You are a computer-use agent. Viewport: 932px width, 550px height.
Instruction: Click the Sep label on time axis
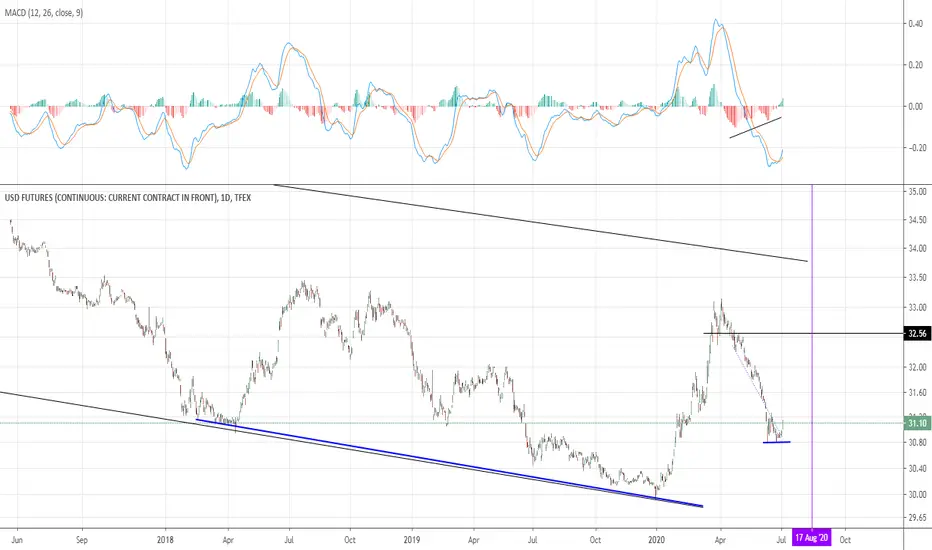(82, 540)
